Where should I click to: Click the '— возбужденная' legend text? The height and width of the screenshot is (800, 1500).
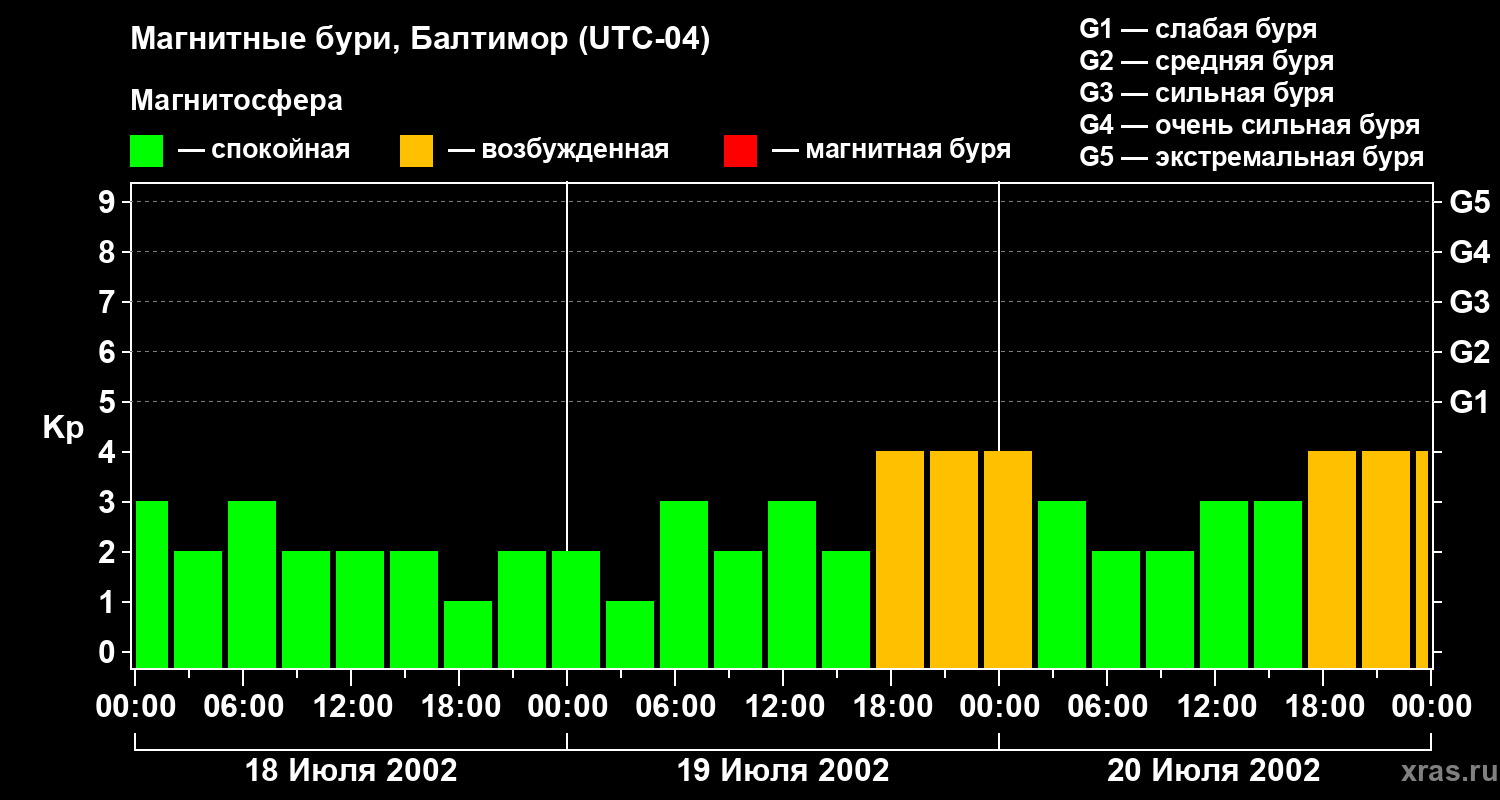click(558, 150)
